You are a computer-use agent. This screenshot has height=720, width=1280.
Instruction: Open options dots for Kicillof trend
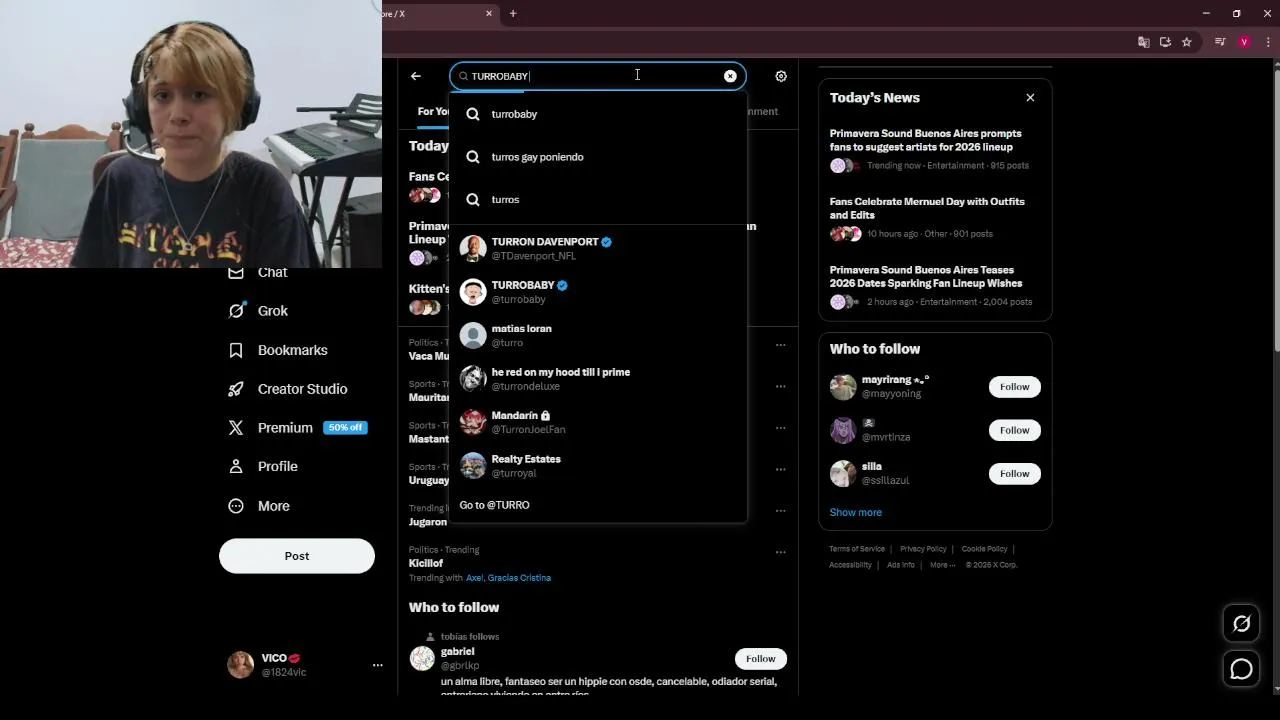click(781, 552)
